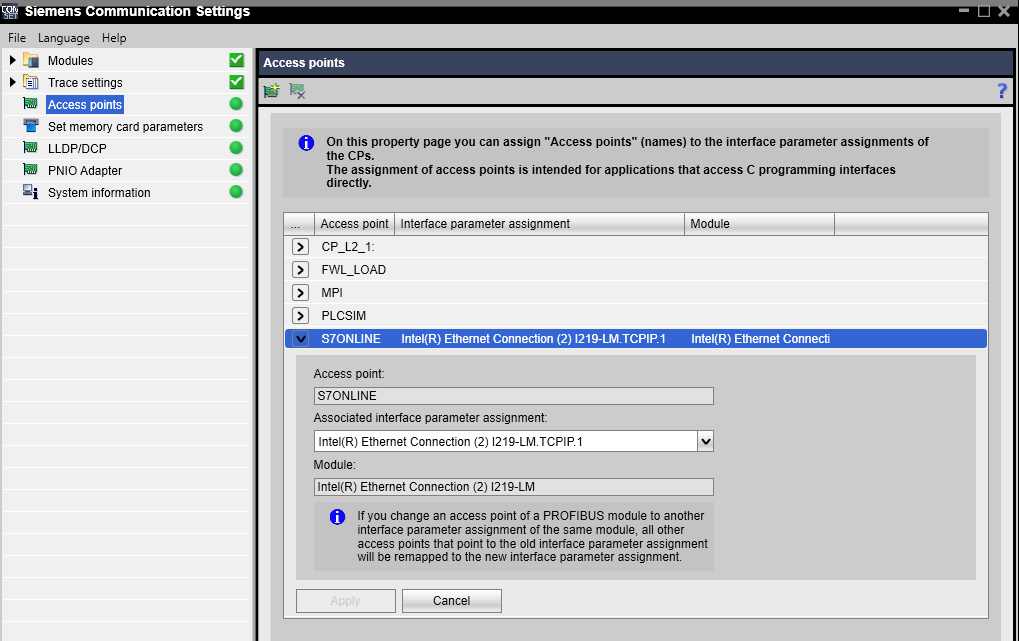Image resolution: width=1019 pixels, height=641 pixels.
Task: Click the green status dot for System information
Action: coord(236,192)
